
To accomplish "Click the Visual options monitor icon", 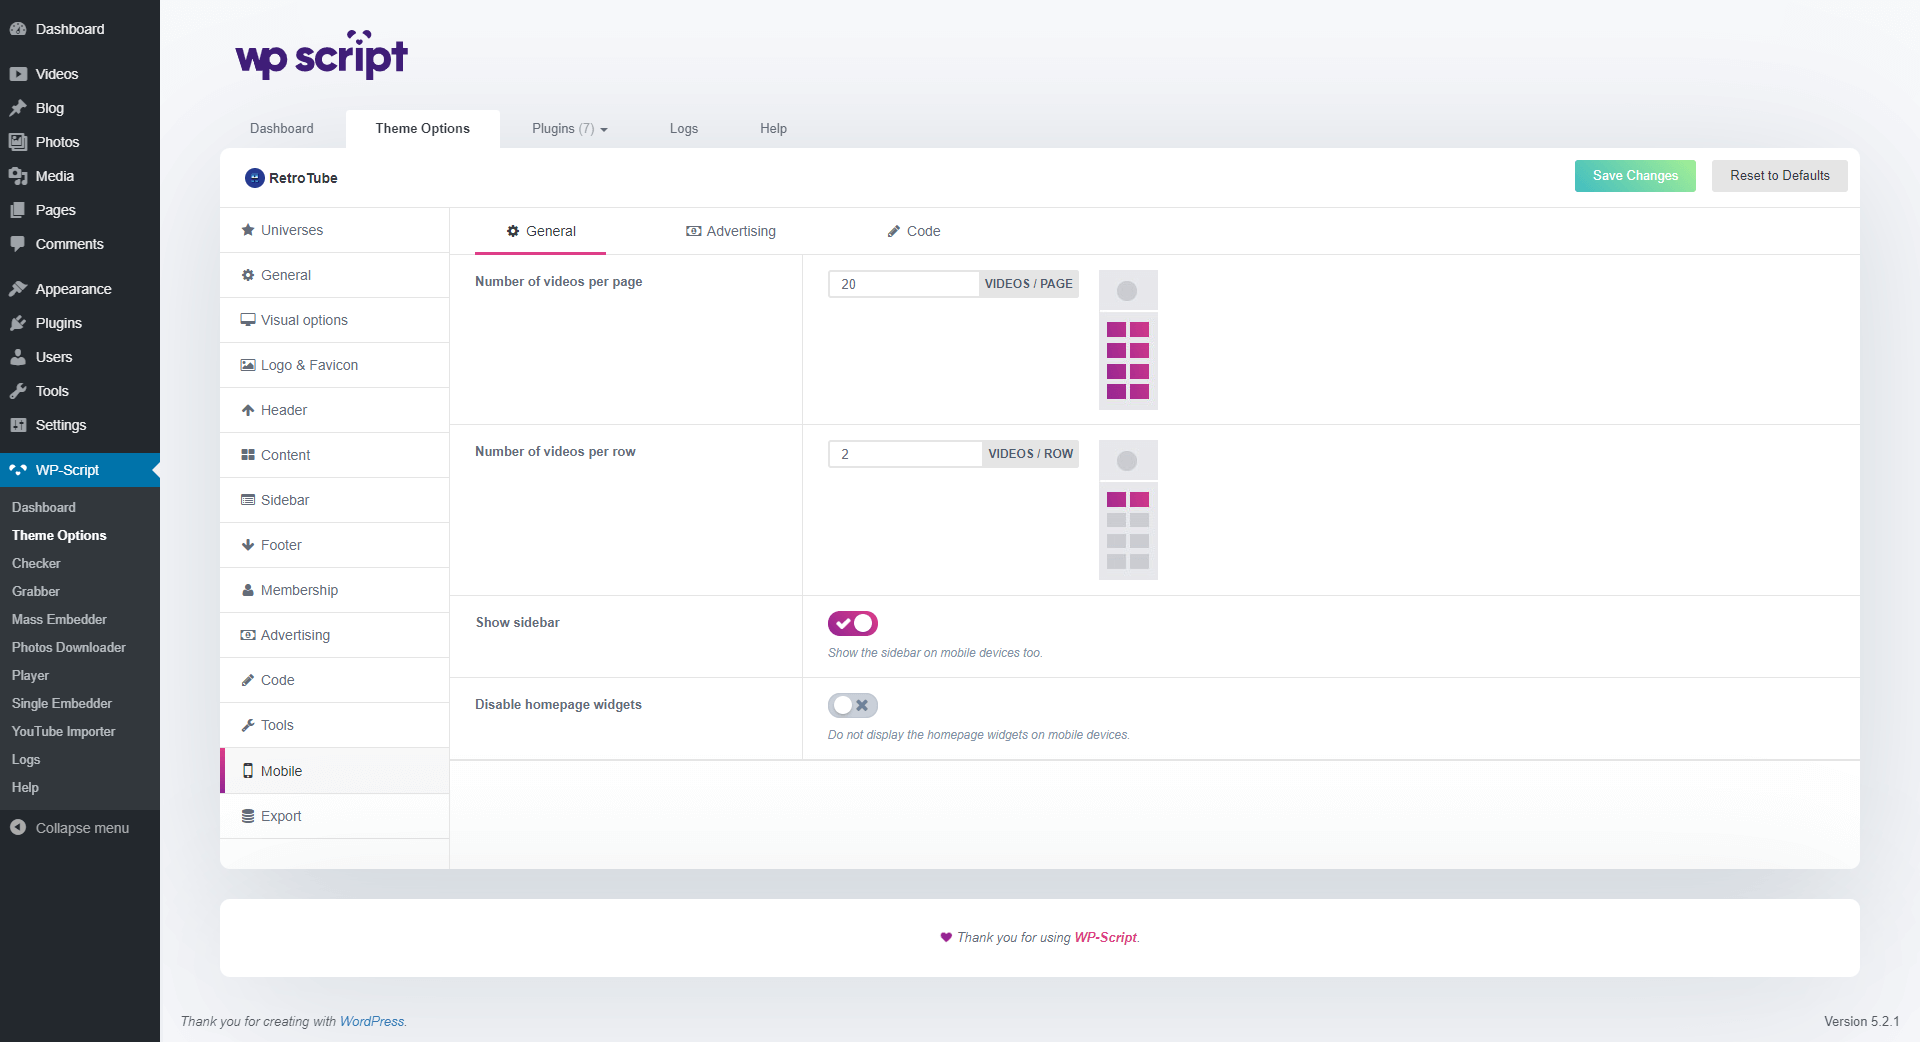I will coord(248,320).
